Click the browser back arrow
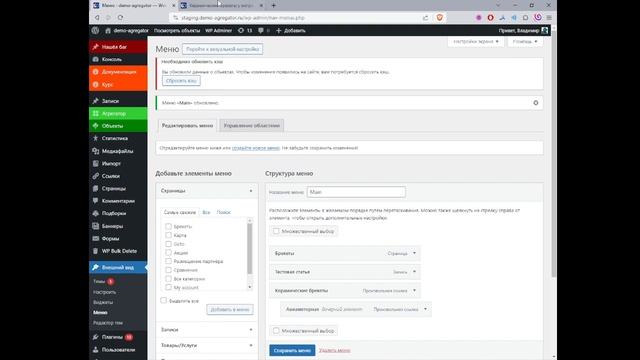Viewport: 640px width, 360px height. [x=97, y=18]
